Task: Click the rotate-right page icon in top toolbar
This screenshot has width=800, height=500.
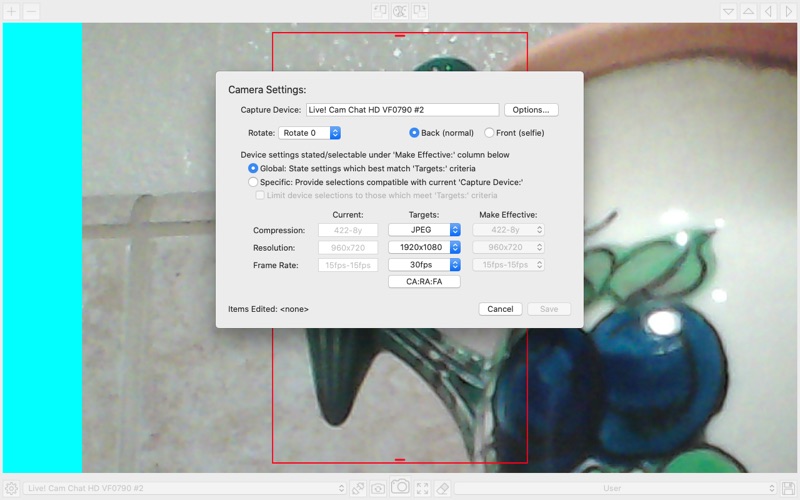Action: pyautogui.click(x=419, y=11)
